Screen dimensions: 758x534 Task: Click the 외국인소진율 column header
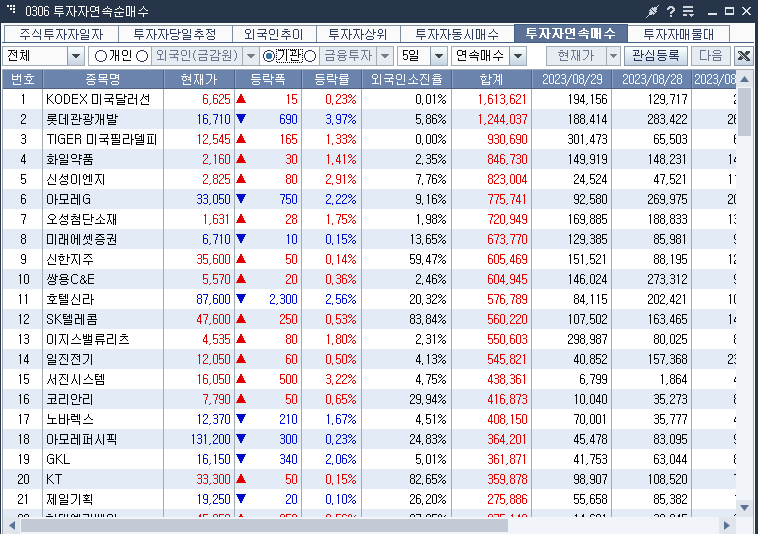407,79
